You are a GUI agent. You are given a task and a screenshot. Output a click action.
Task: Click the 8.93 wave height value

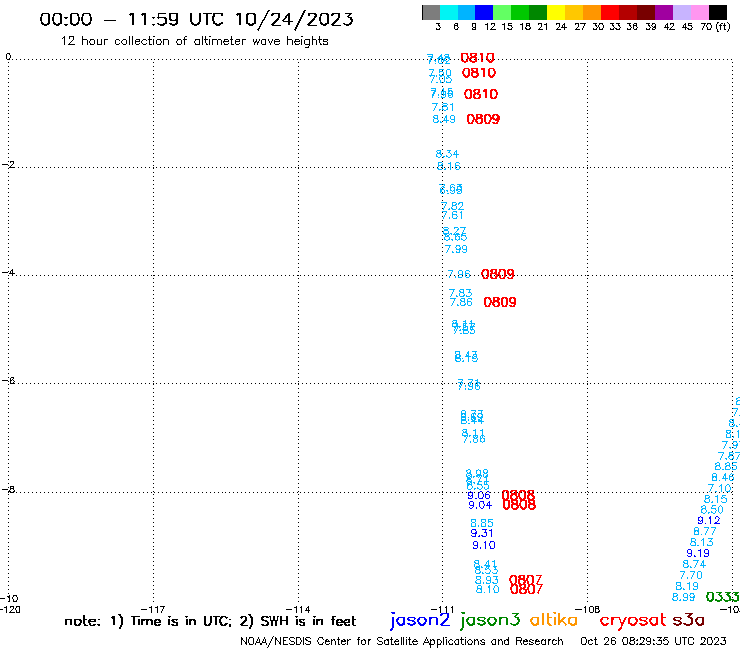pyautogui.click(x=487, y=580)
